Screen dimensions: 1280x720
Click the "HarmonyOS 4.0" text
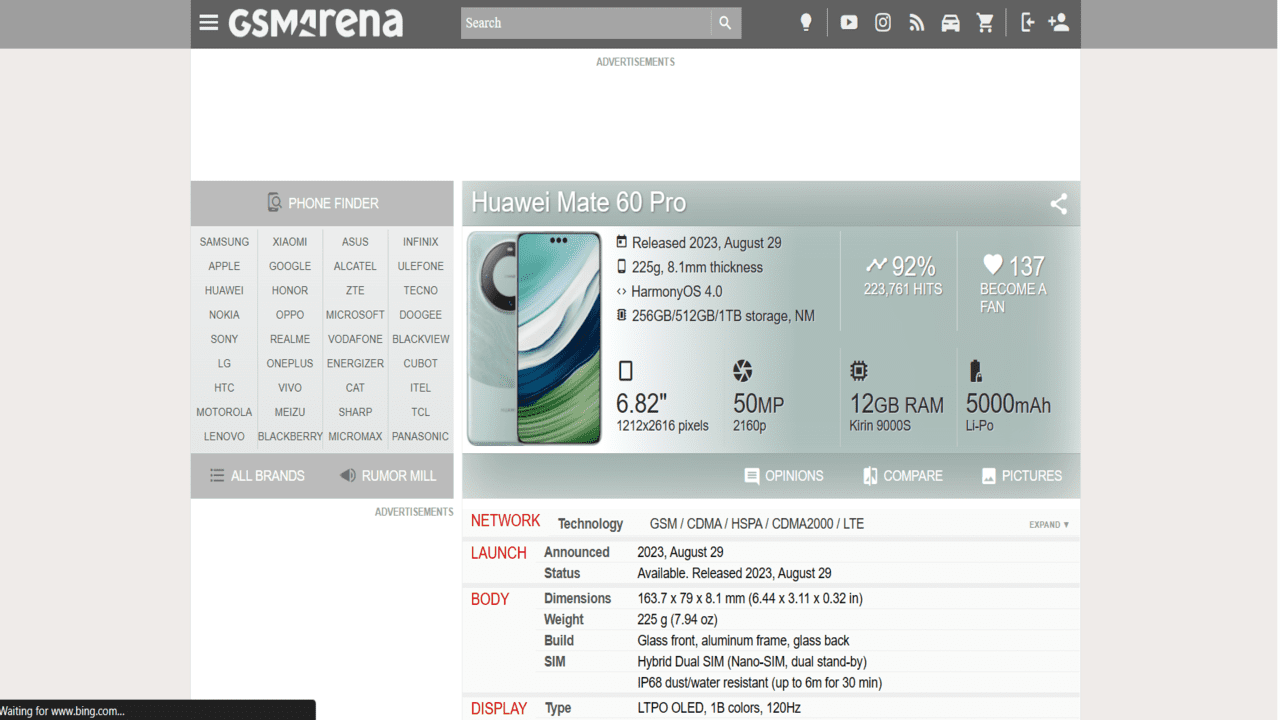point(676,292)
